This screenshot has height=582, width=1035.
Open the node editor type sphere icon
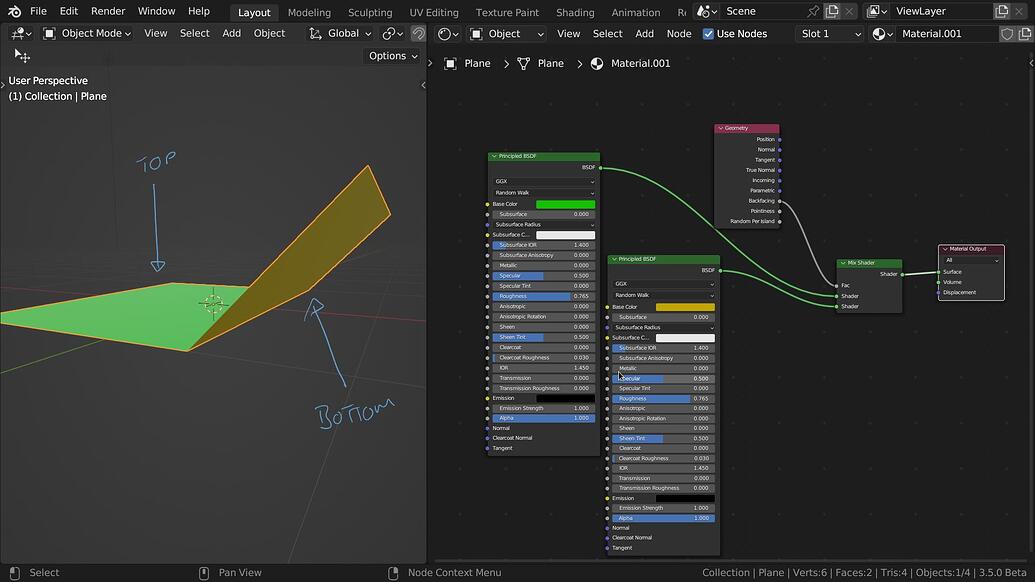coord(448,33)
